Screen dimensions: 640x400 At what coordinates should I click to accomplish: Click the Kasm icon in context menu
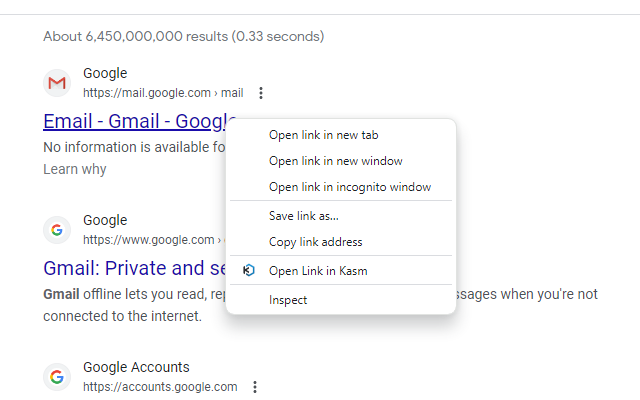250,270
